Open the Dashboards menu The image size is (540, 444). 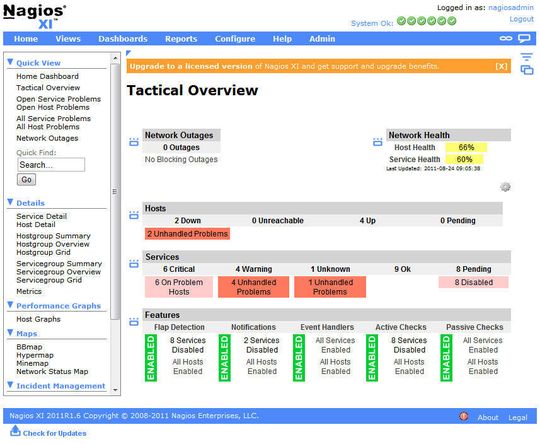click(123, 39)
